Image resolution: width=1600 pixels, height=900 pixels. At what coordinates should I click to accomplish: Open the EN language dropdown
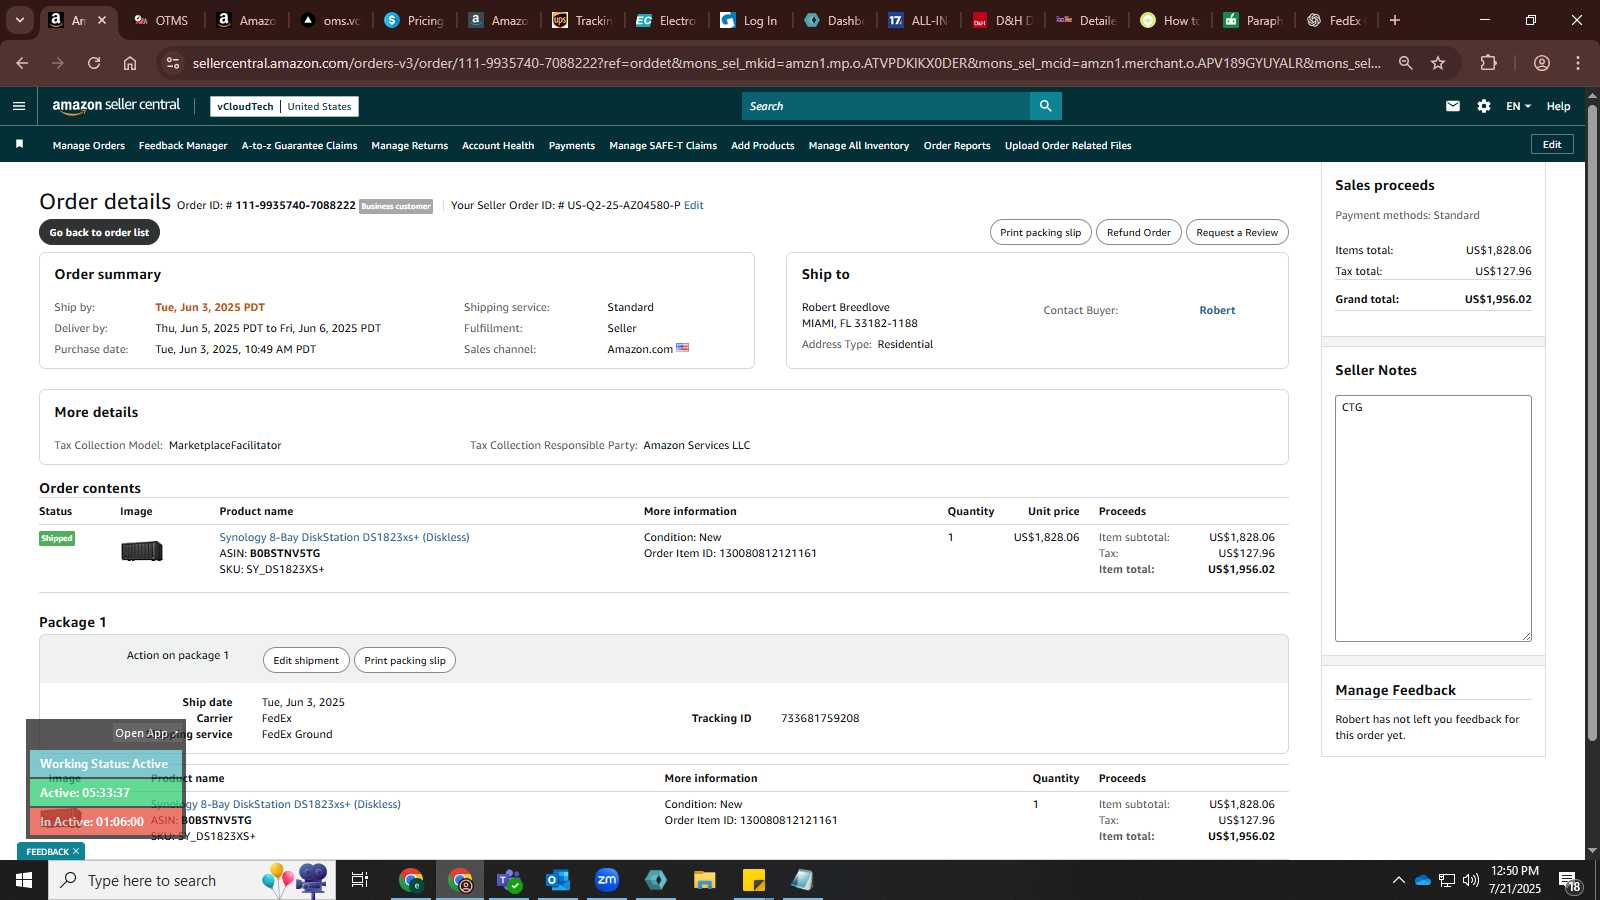click(x=1518, y=106)
